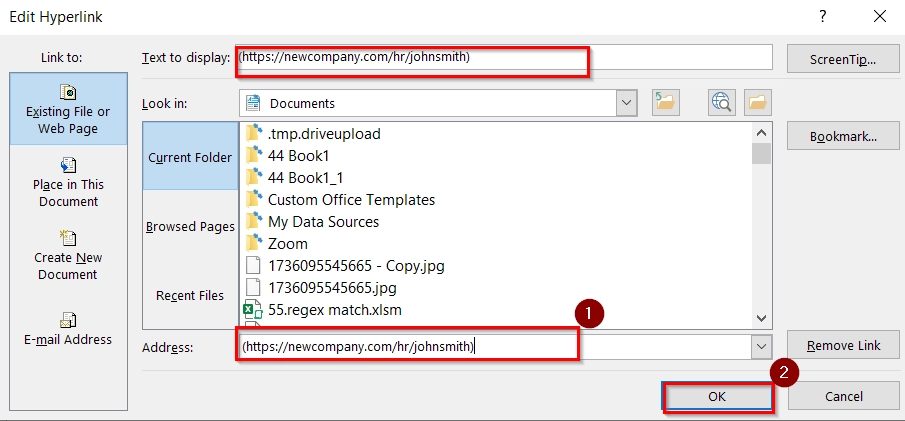Screen dimensions: 905x421
Task: Select the 55.regex match.xlsm file
Action: [334, 310]
